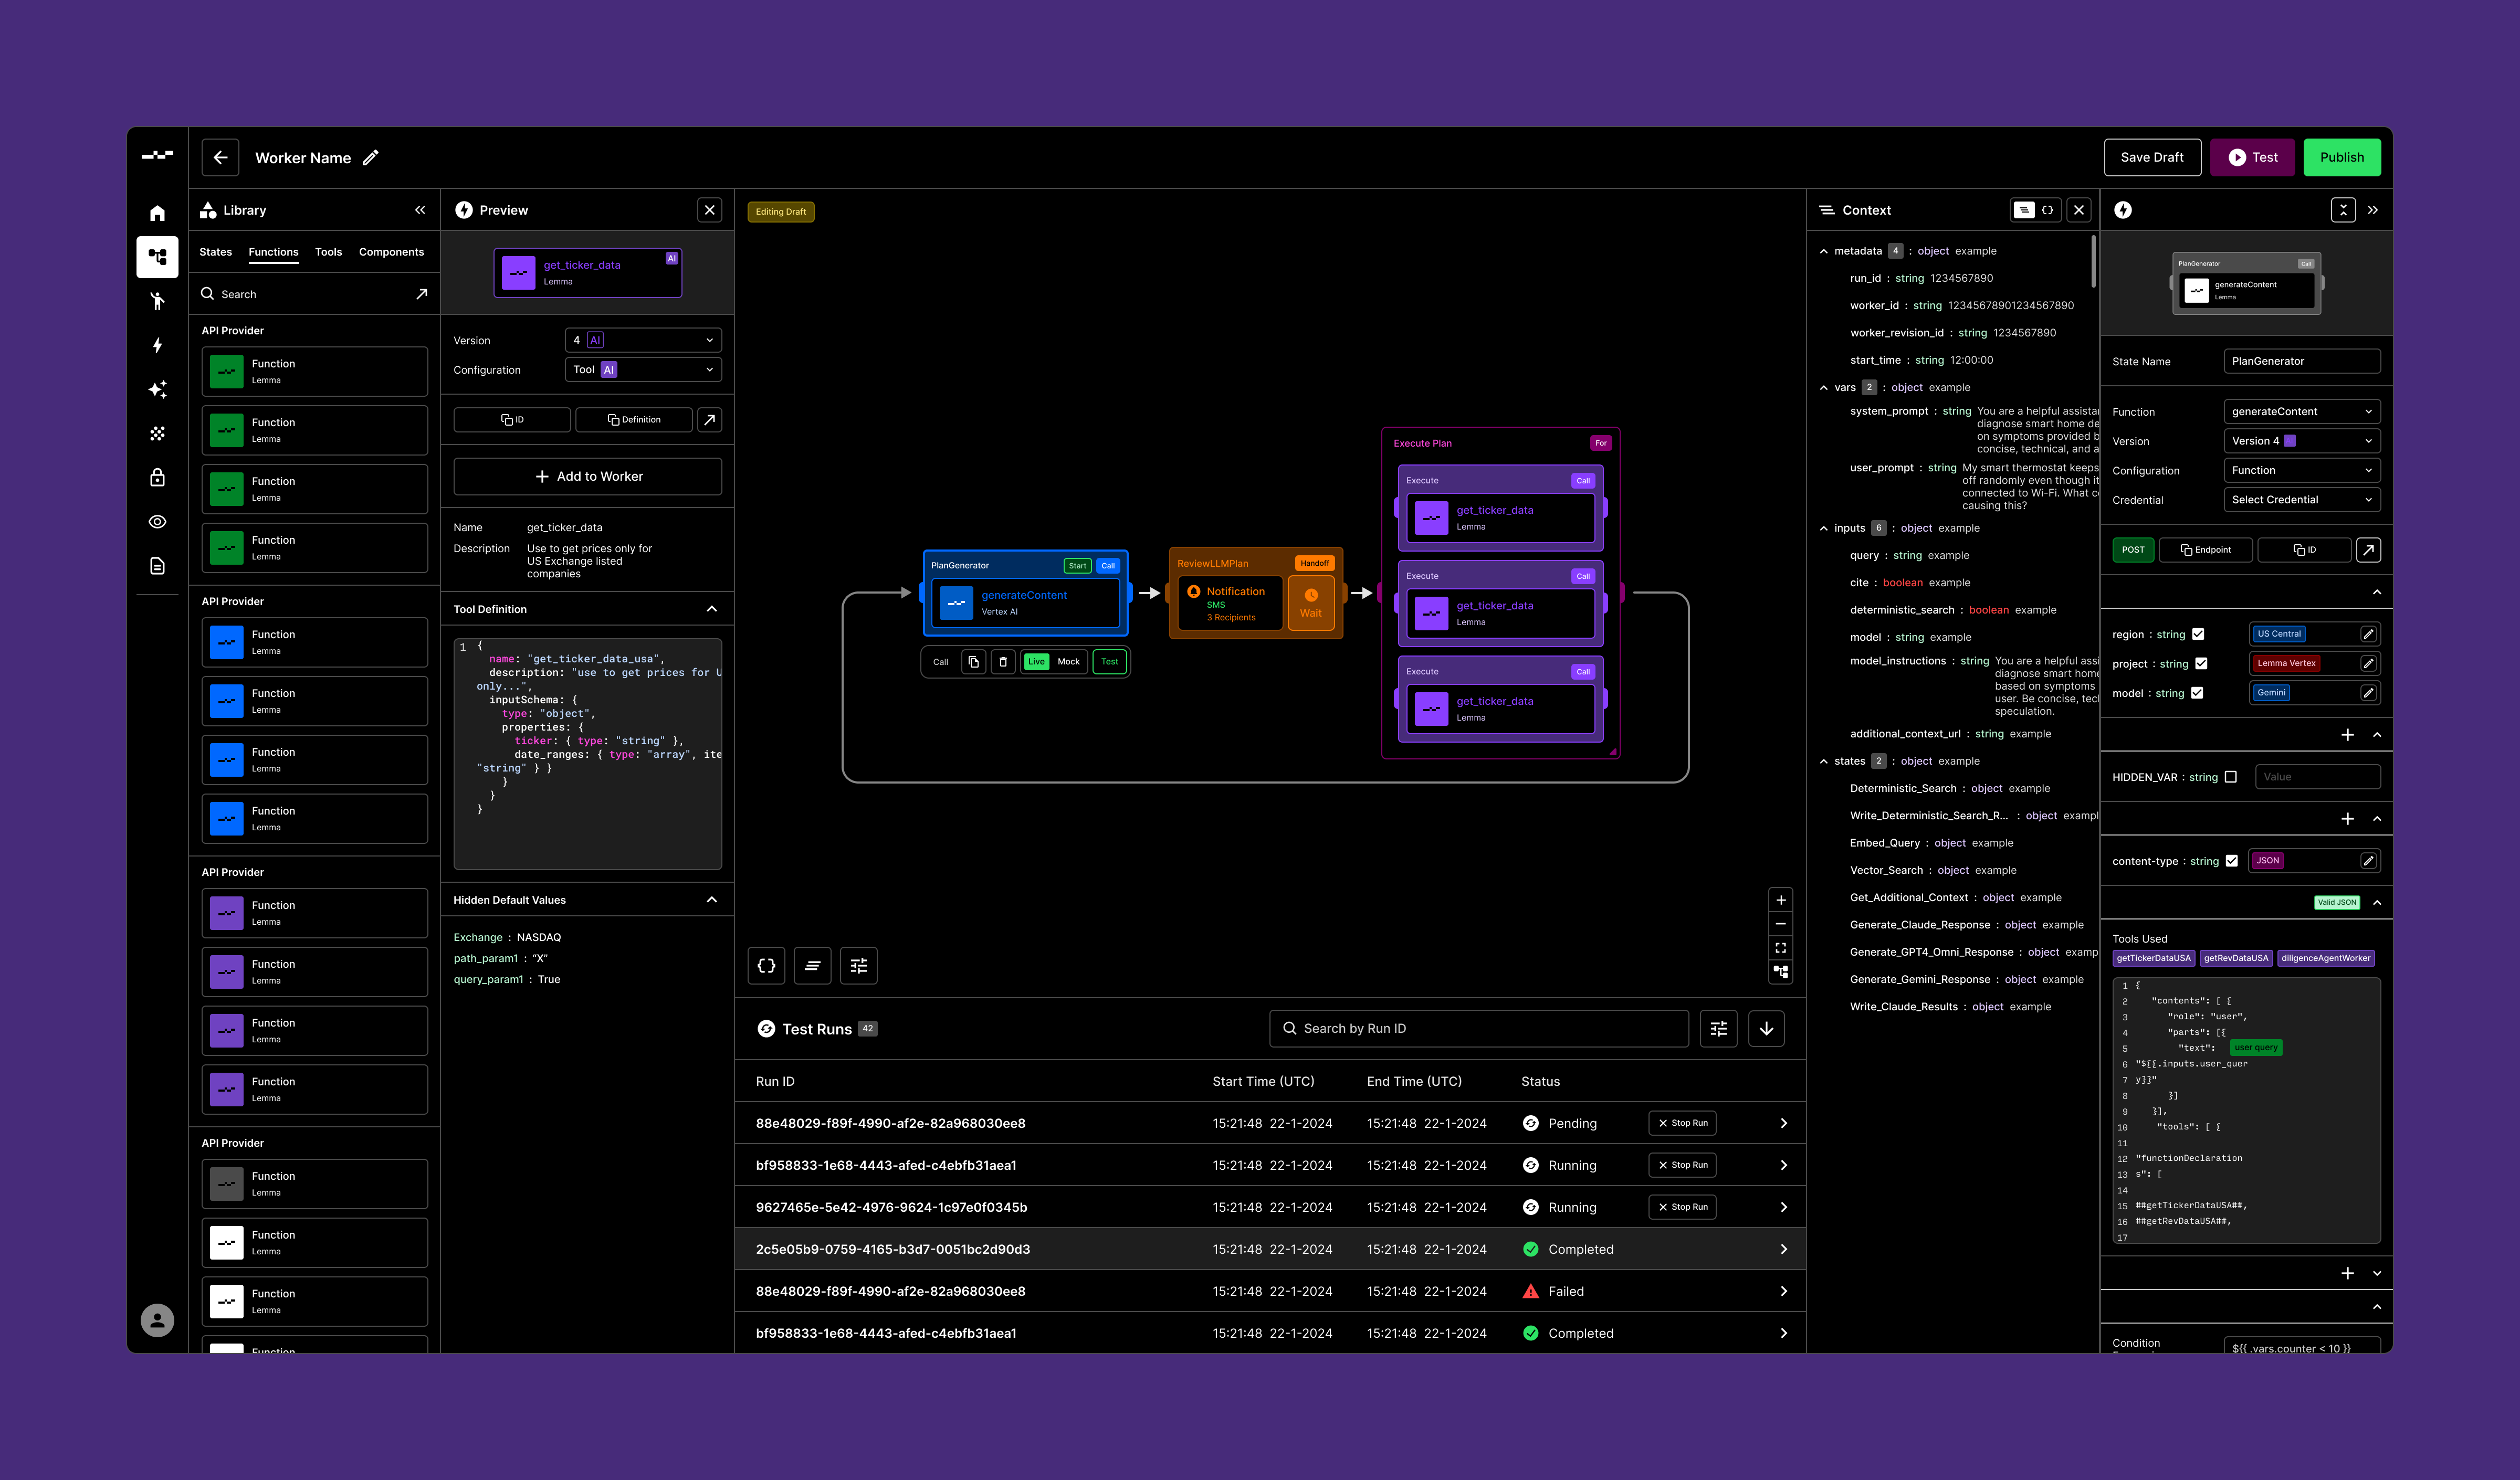Select the workflow builder sidebar icon

(x=157, y=257)
